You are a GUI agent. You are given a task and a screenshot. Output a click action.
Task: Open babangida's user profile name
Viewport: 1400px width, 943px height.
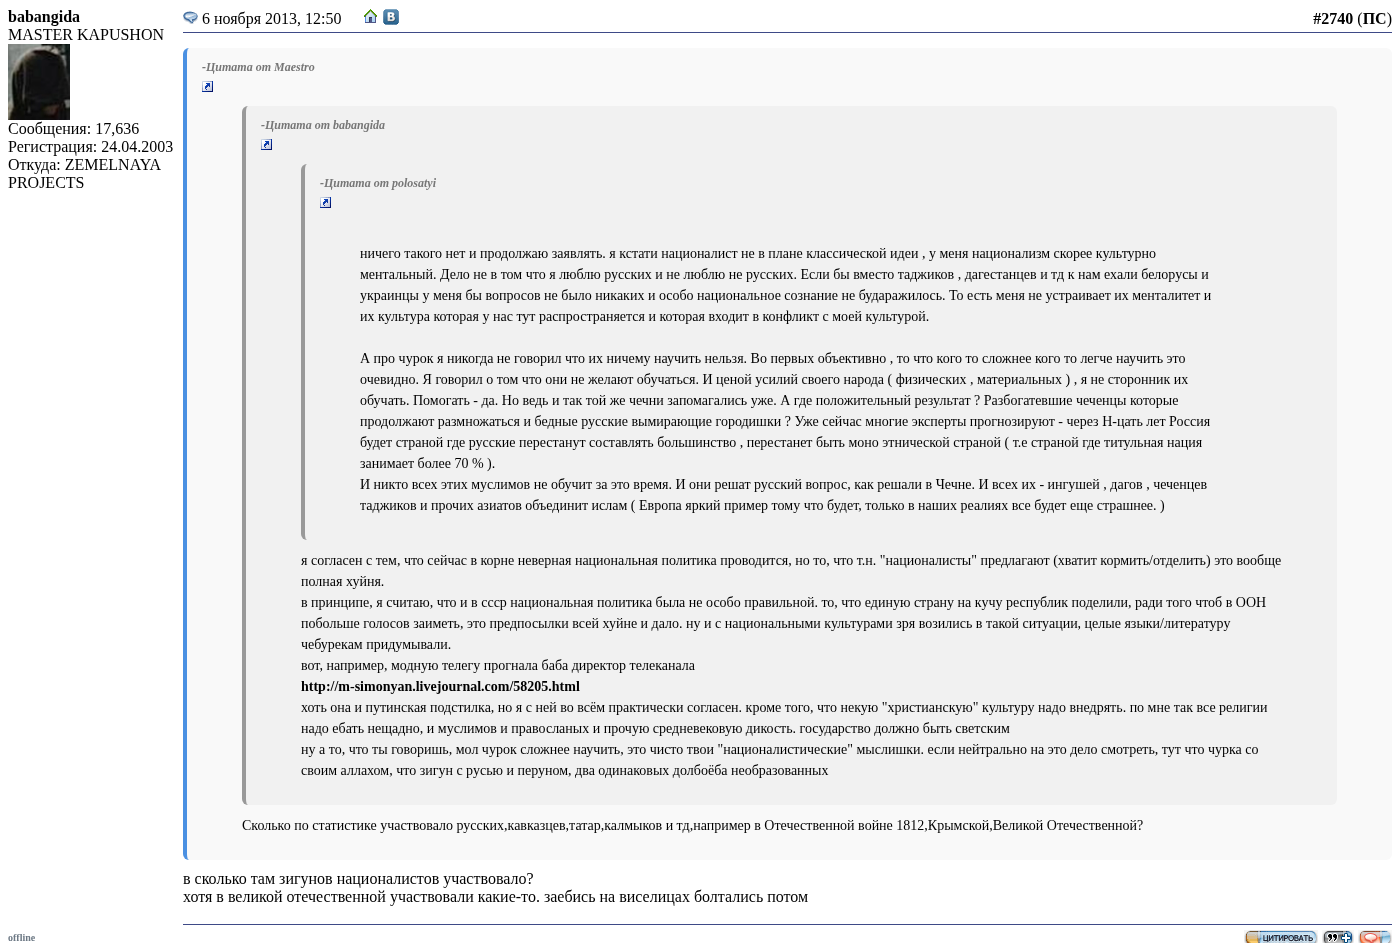(44, 17)
